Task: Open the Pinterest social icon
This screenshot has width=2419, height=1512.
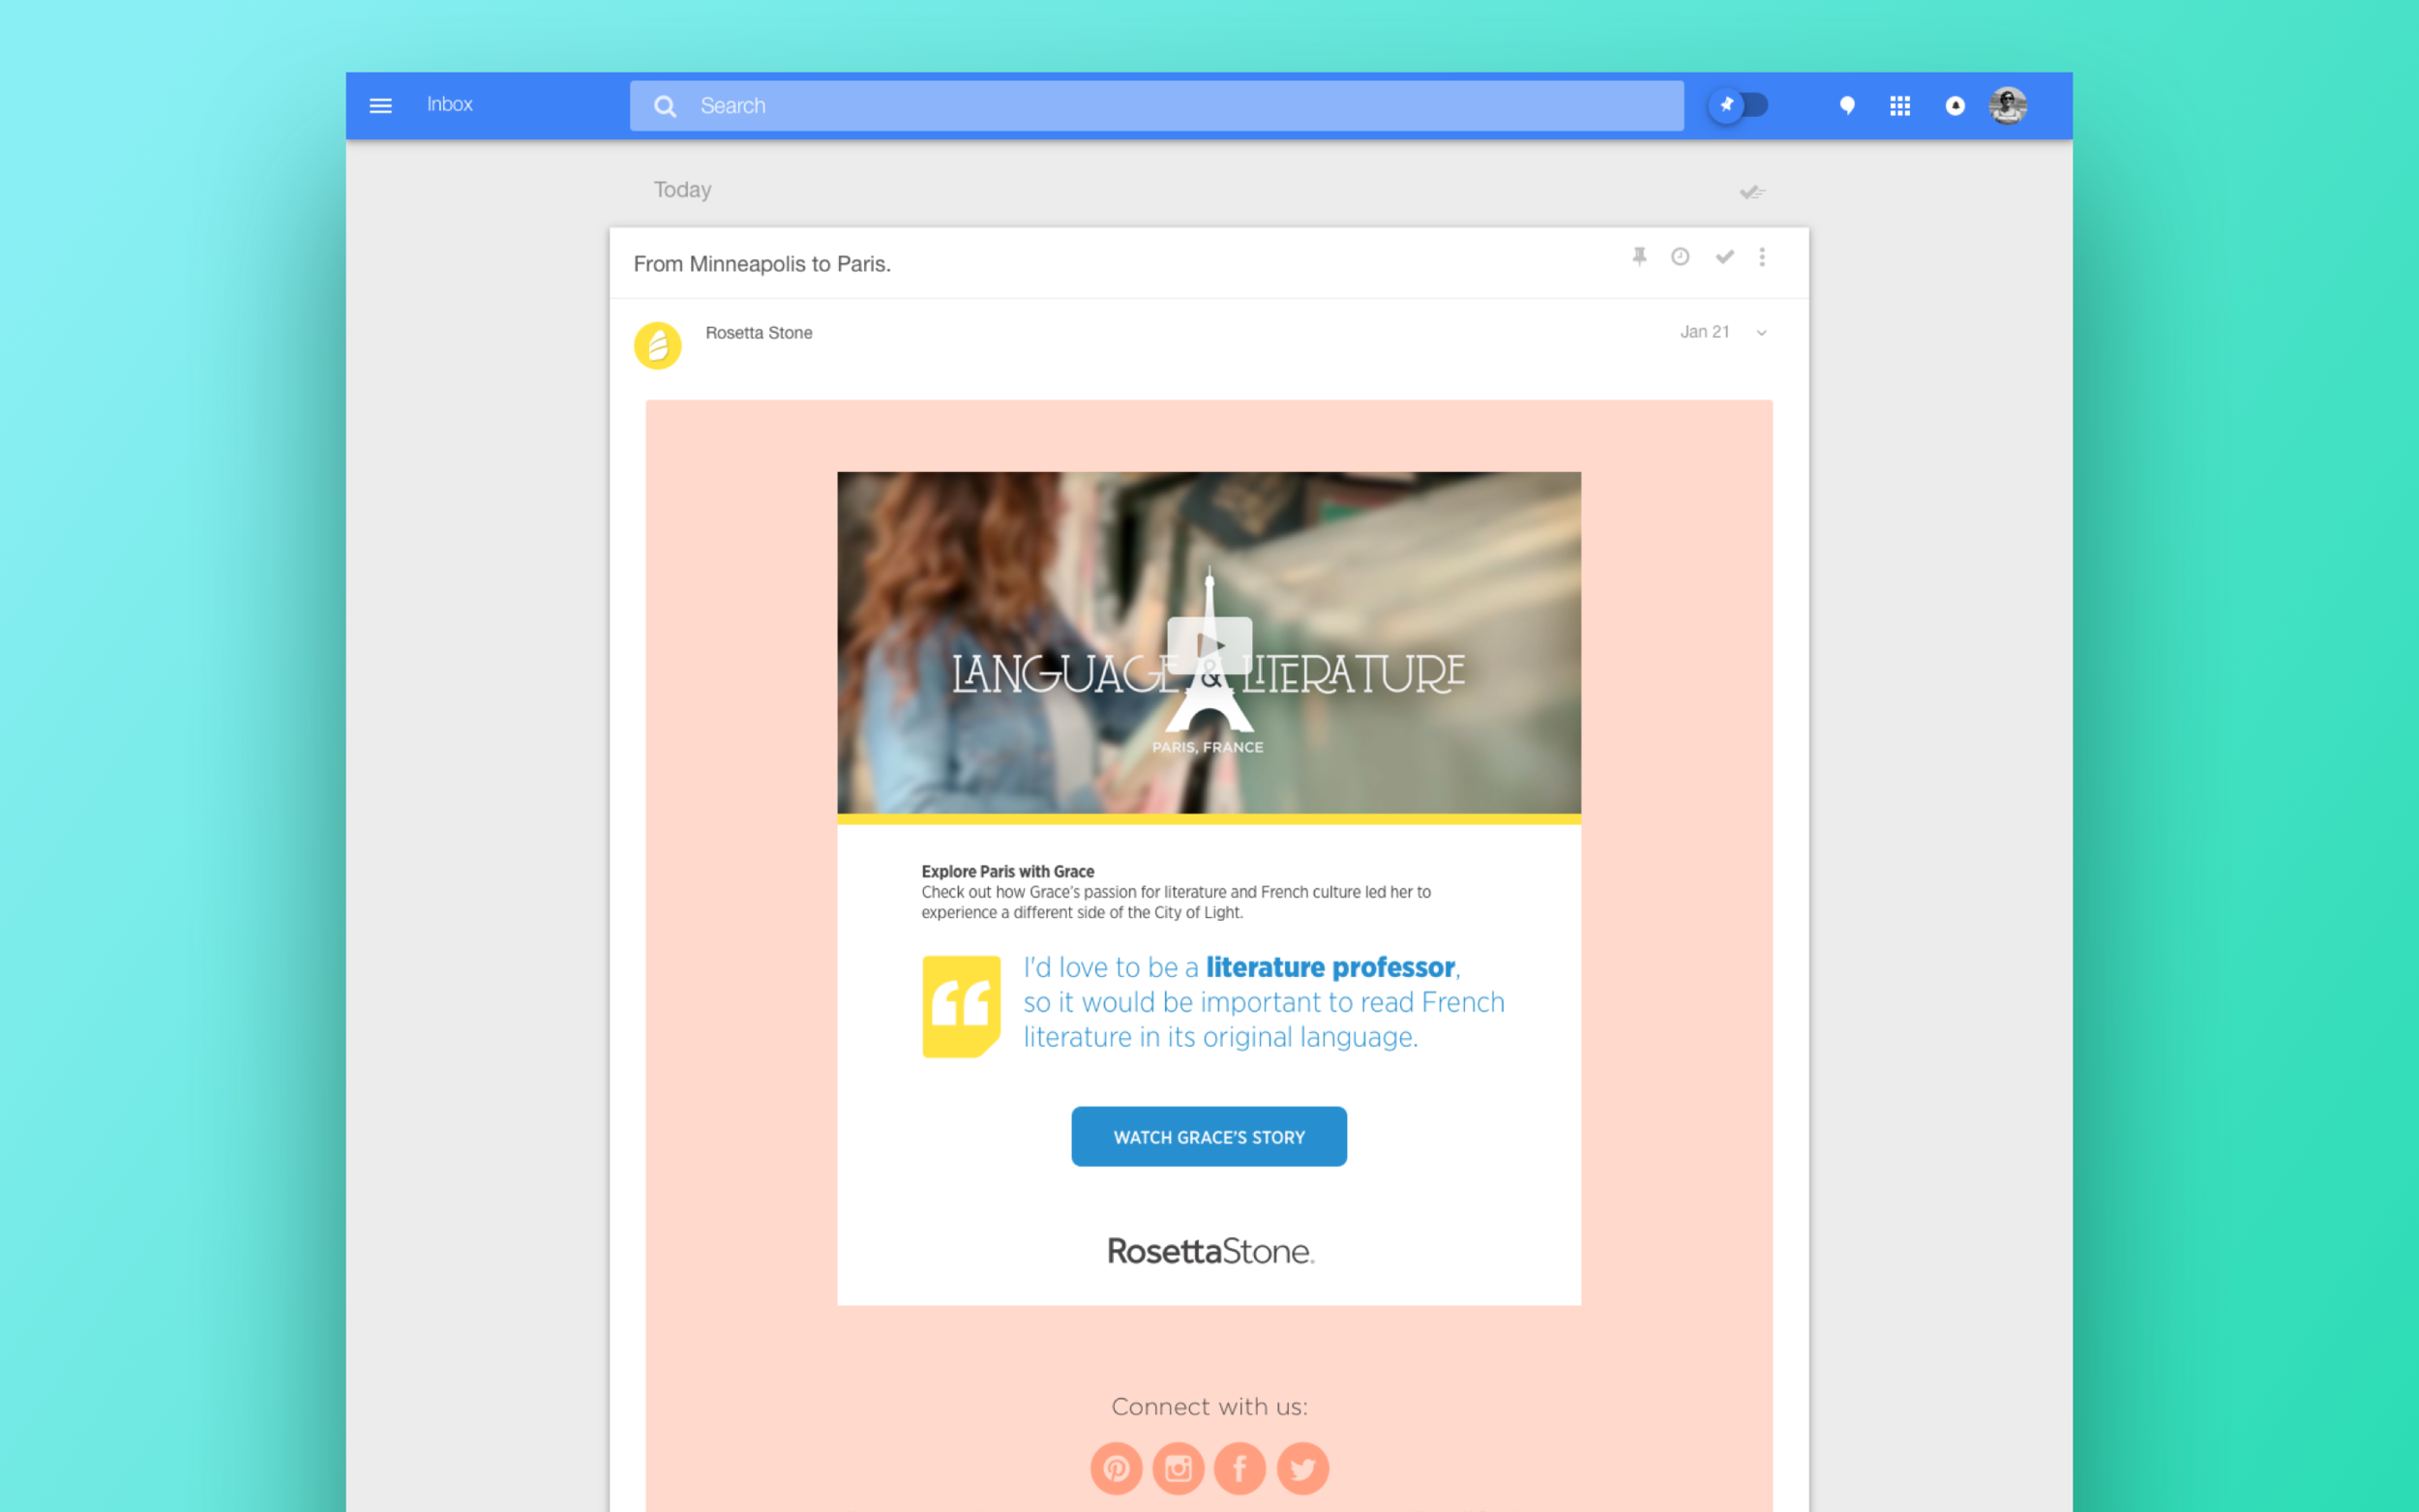Action: (1116, 1468)
